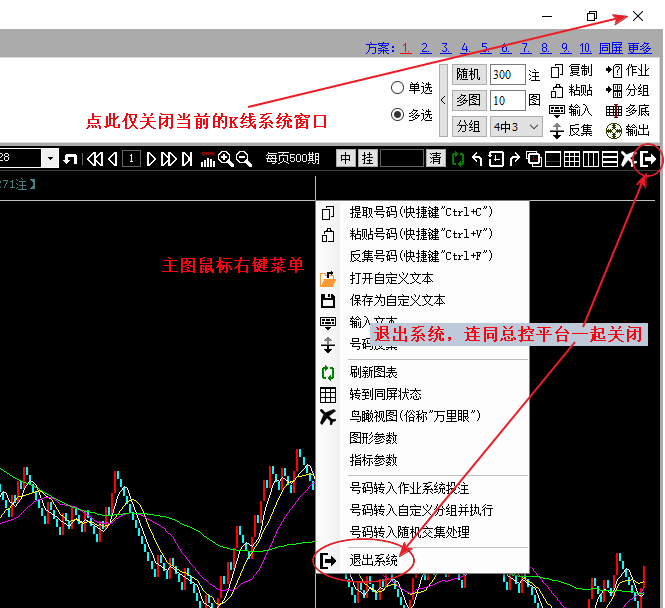Viewport: 665px width, 608px height.
Task: Click the 粘贴 paste icon
Action: [558, 90]
